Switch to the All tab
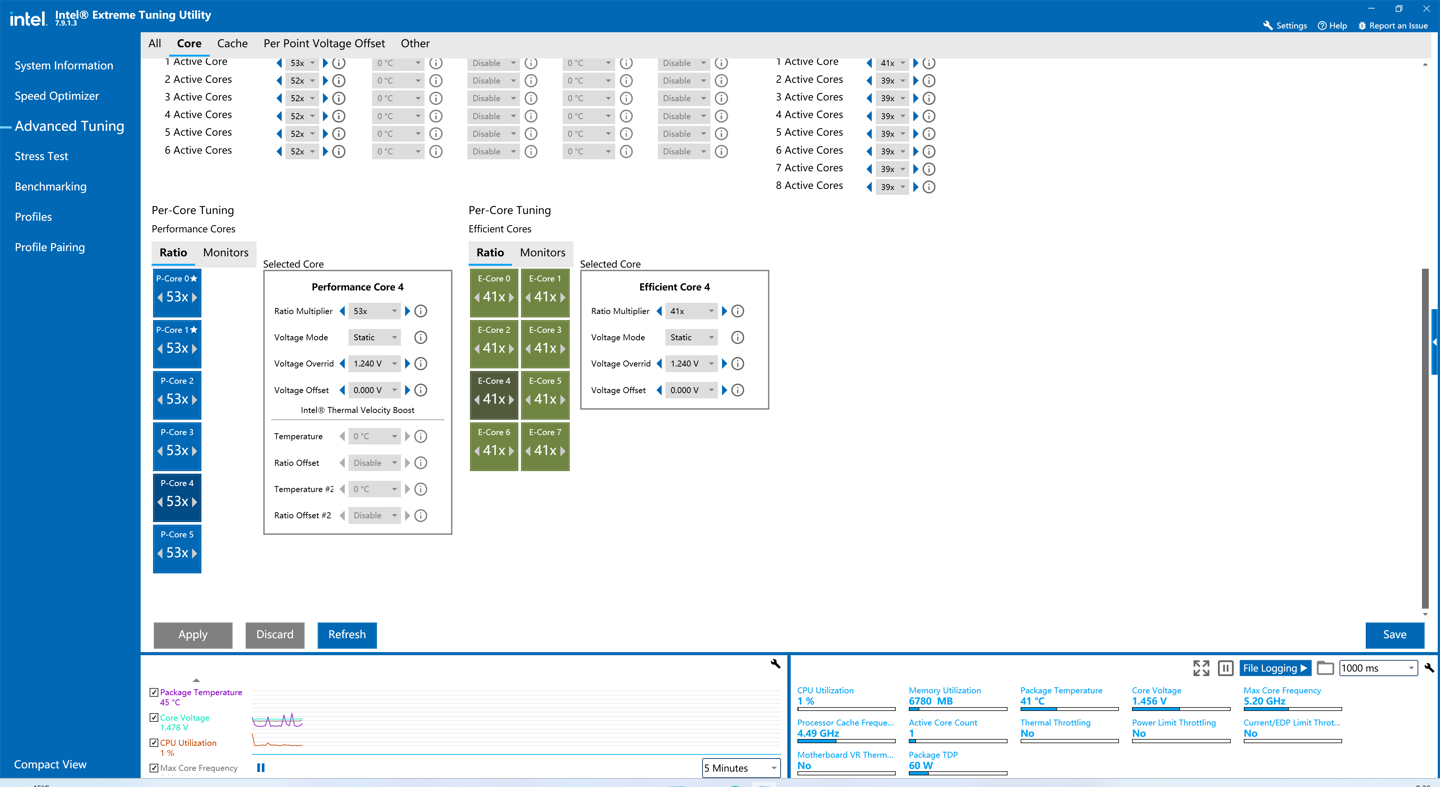 click(154, 43)
